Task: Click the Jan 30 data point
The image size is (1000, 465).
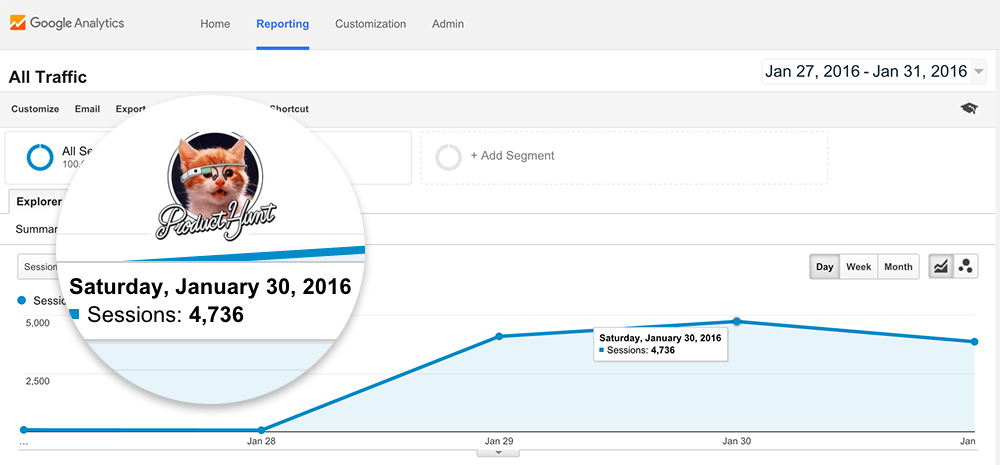Action: [x=737, y=321]
